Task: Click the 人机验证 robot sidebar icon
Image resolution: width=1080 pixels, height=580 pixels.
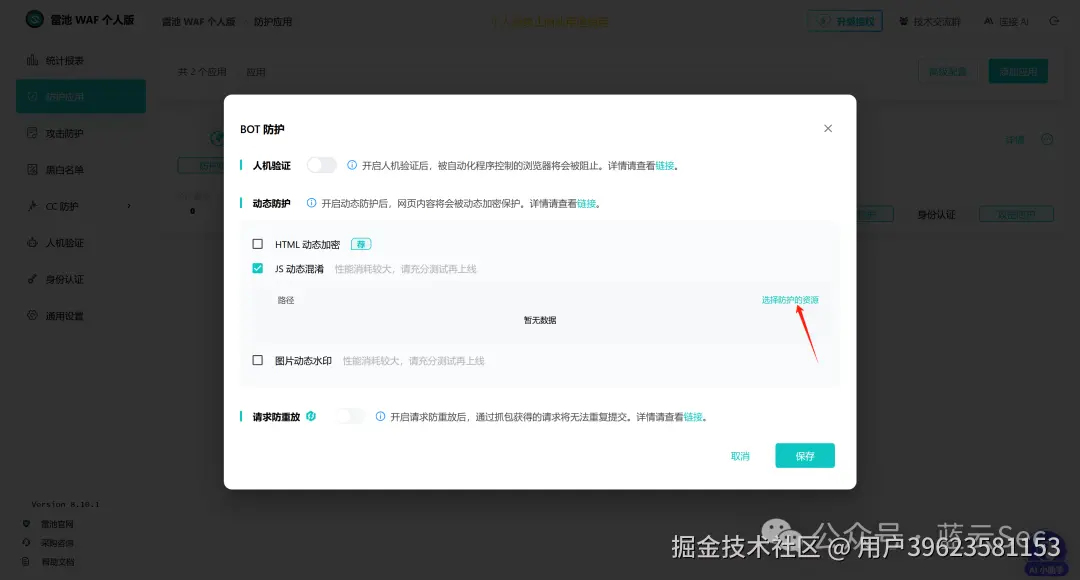Action: click(32, 242)
